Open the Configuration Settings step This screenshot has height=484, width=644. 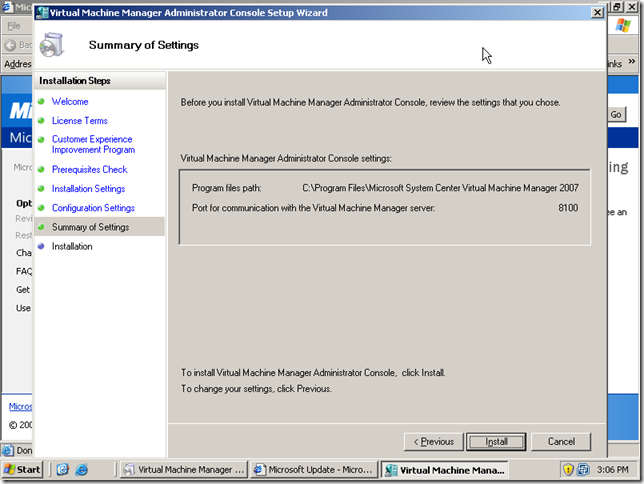(93, 208)
